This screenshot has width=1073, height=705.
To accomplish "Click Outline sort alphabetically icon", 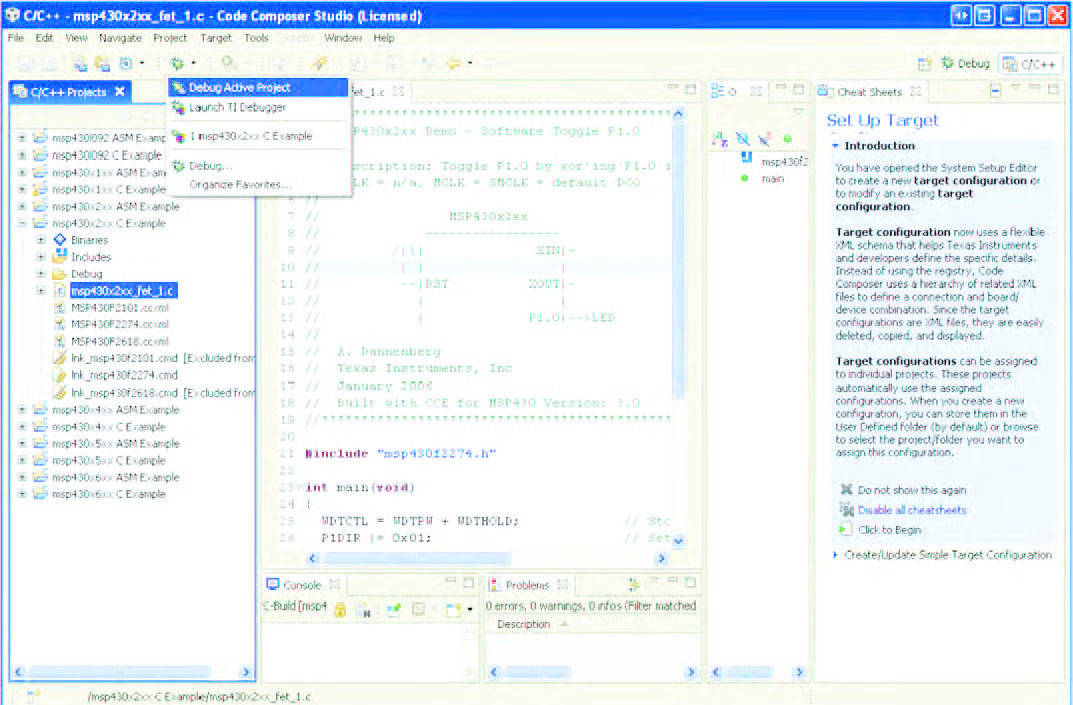I will point(719,139).
